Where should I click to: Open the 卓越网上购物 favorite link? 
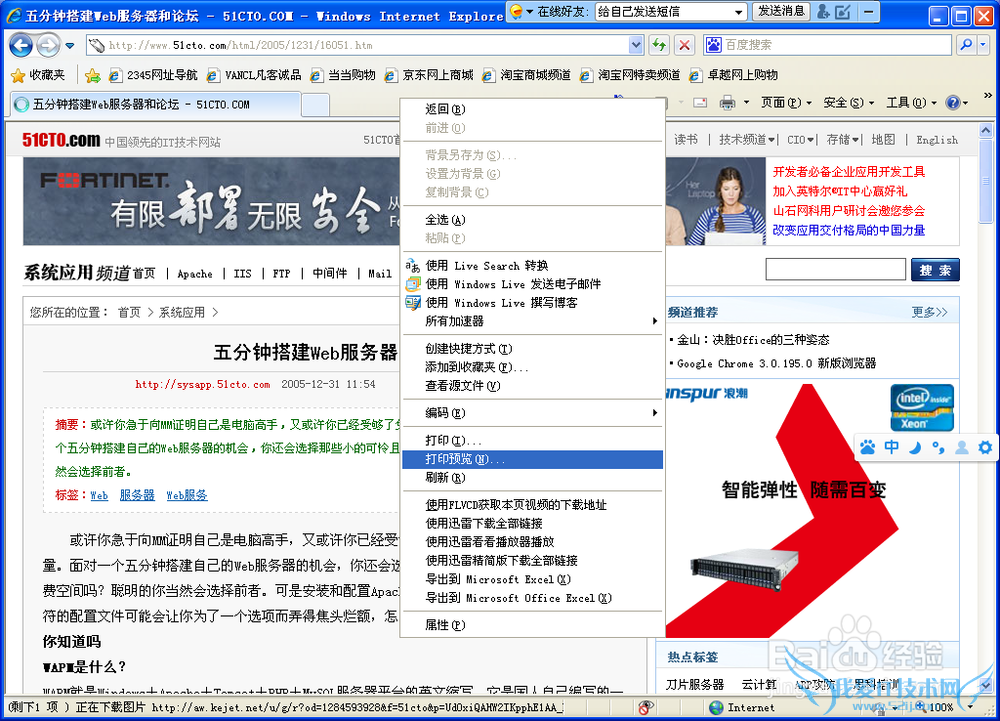[733, 75]
